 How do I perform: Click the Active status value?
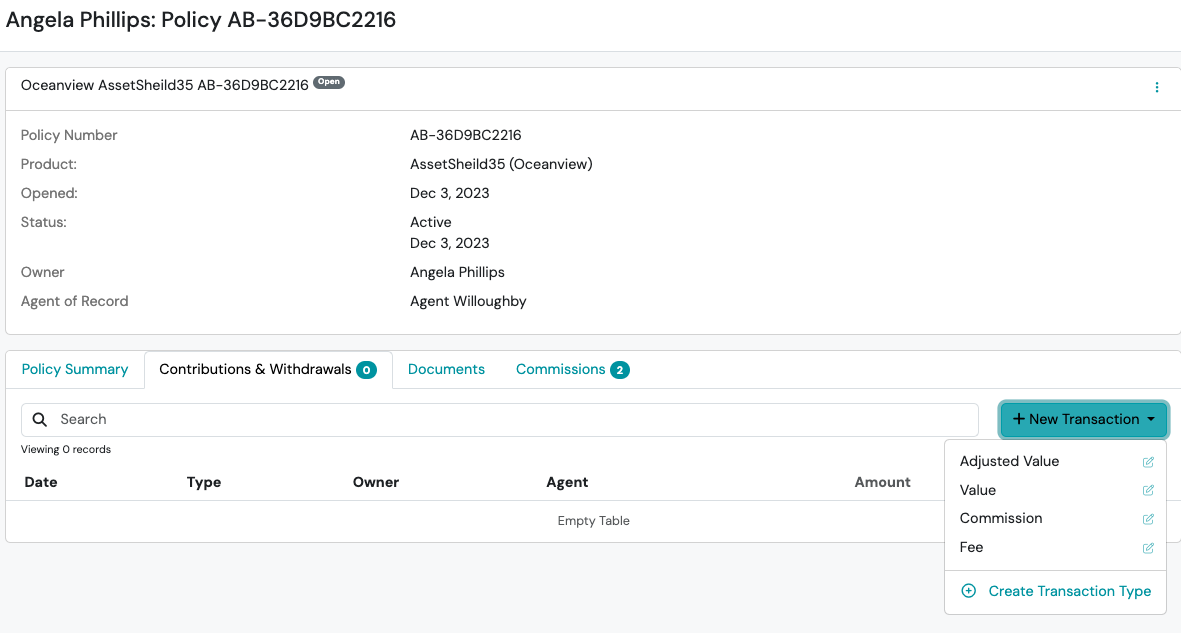(x=431, y=222)
